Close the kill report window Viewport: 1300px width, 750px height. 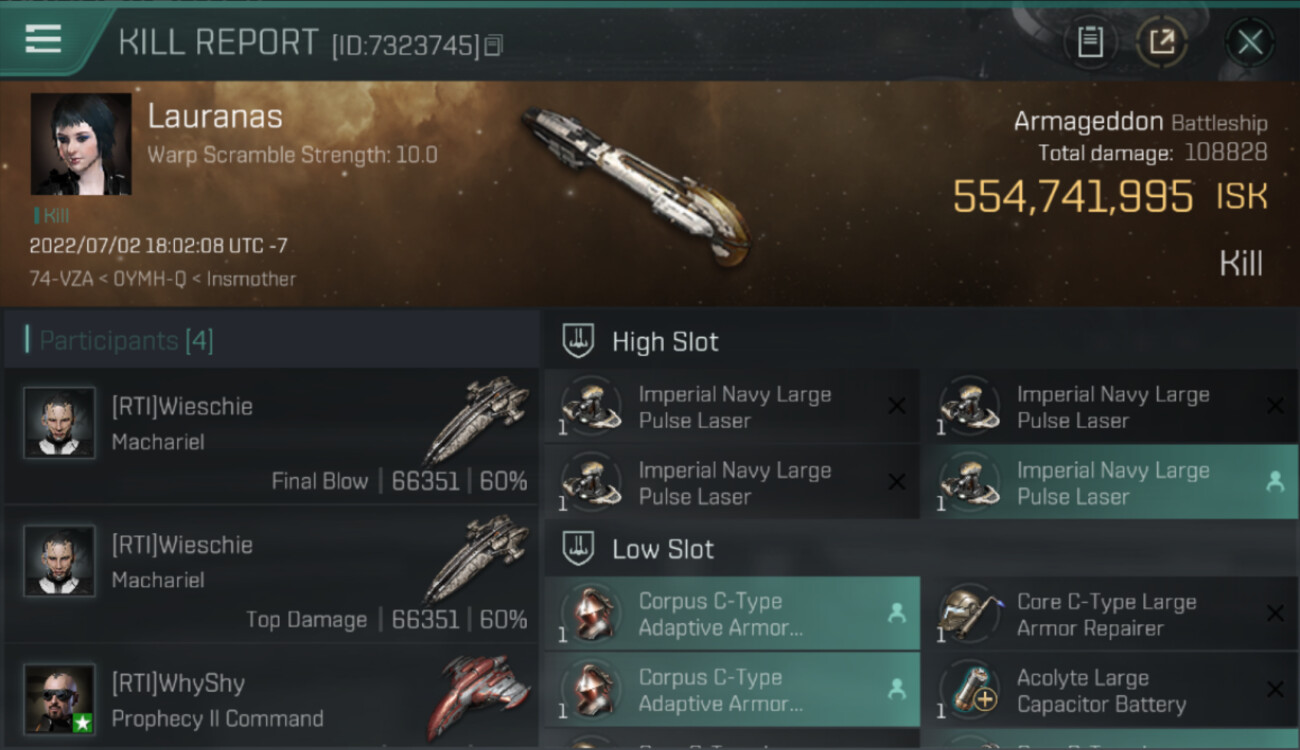(x=1250, y=42)
